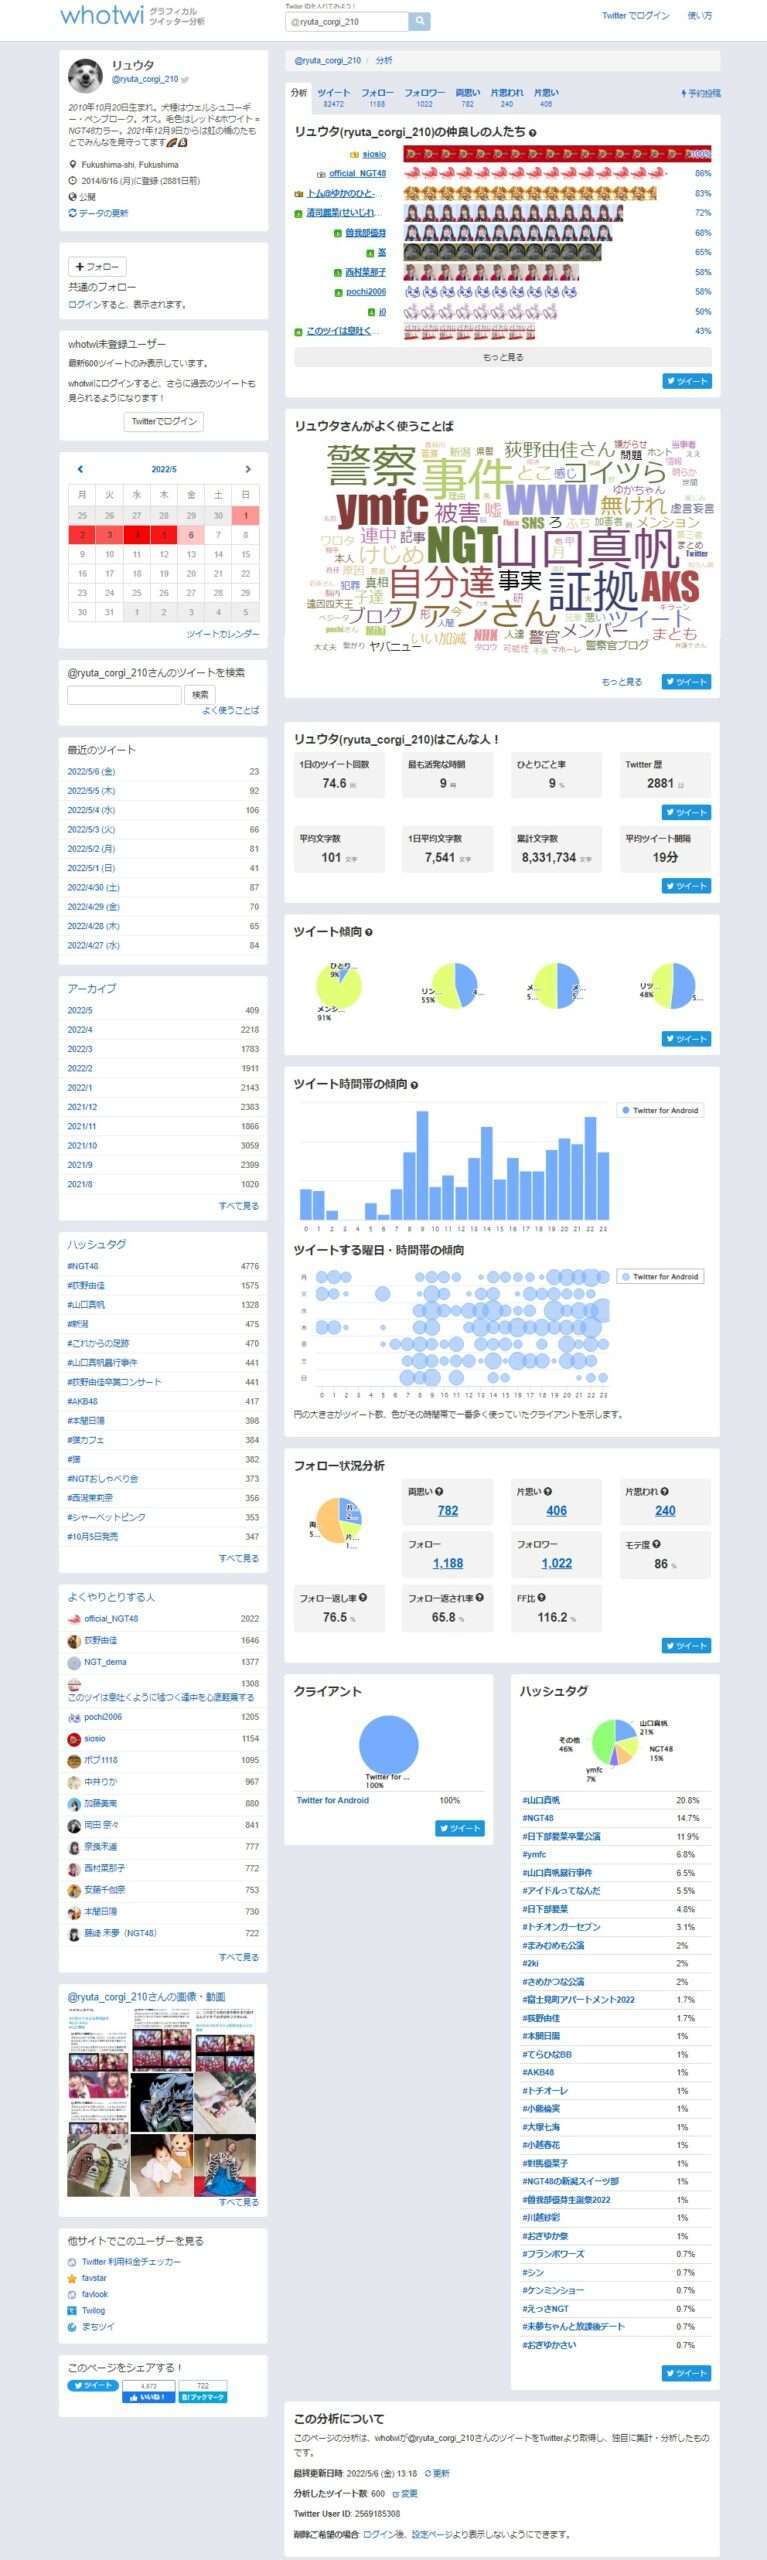767x2560 pixels.
Task: Open help icon beside 仲良しの人たち heading
Action: pos(532,133)
